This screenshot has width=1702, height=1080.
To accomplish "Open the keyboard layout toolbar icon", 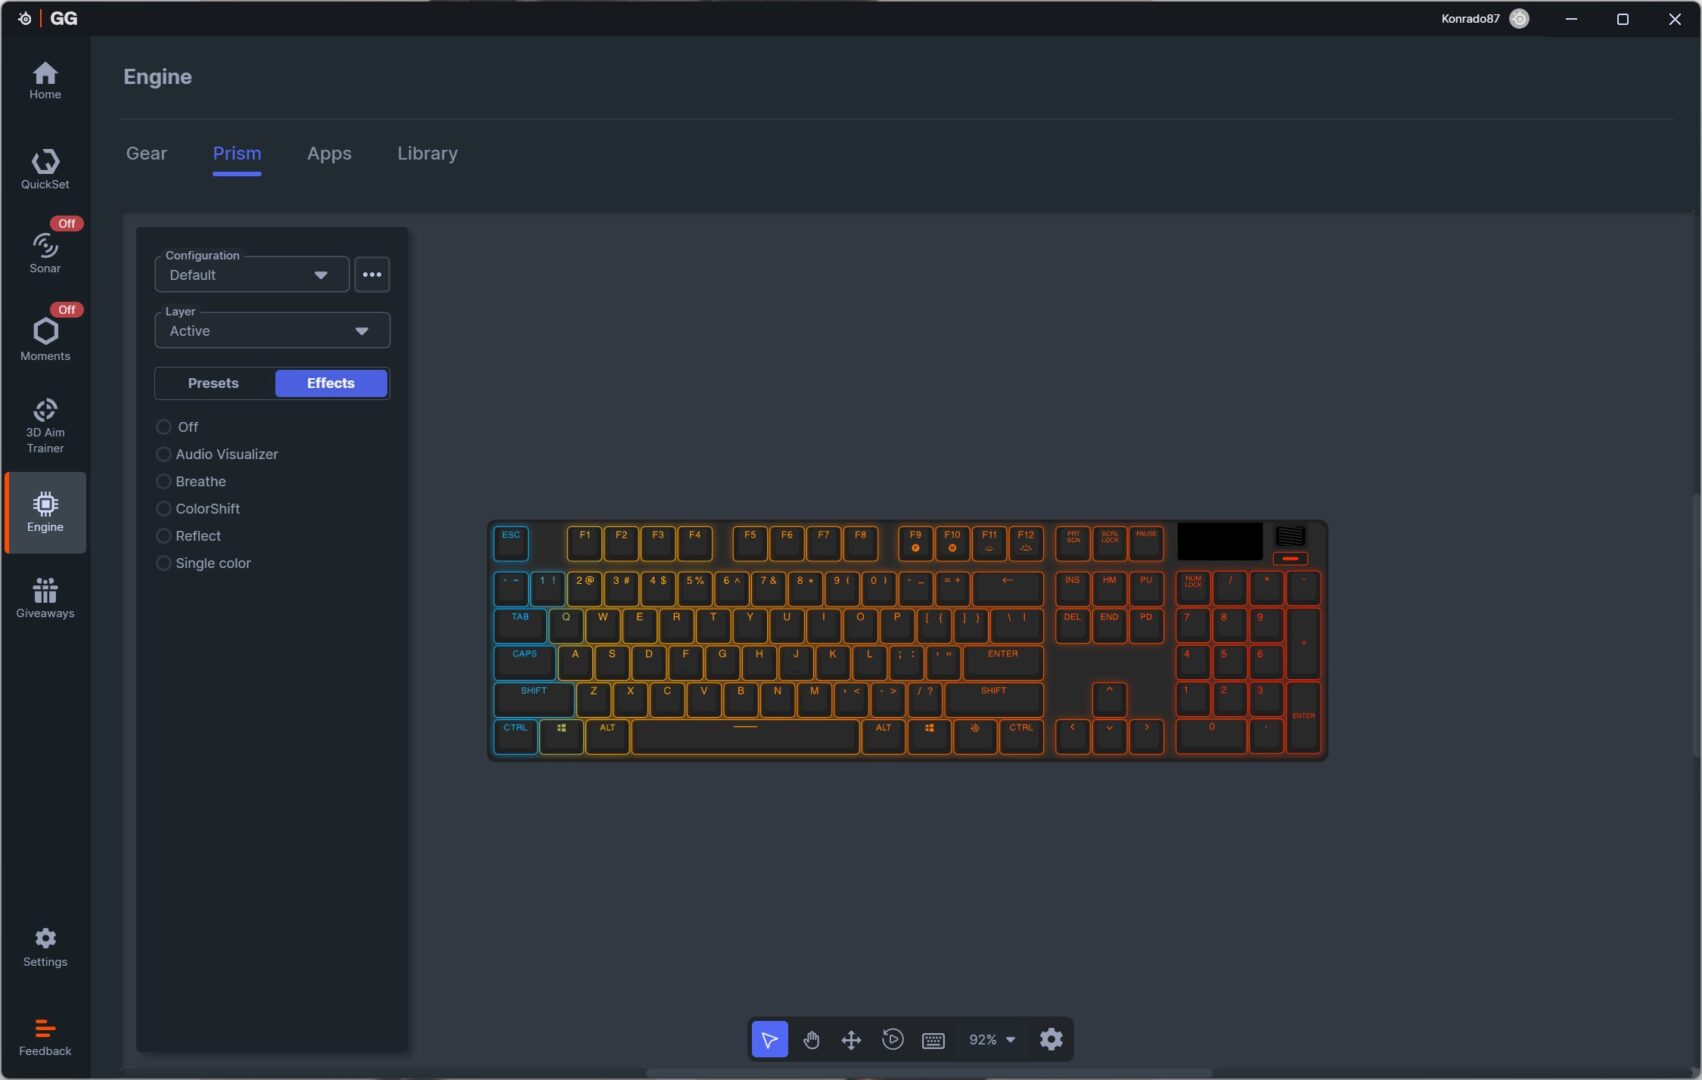I will click(x=933, y=1040).
